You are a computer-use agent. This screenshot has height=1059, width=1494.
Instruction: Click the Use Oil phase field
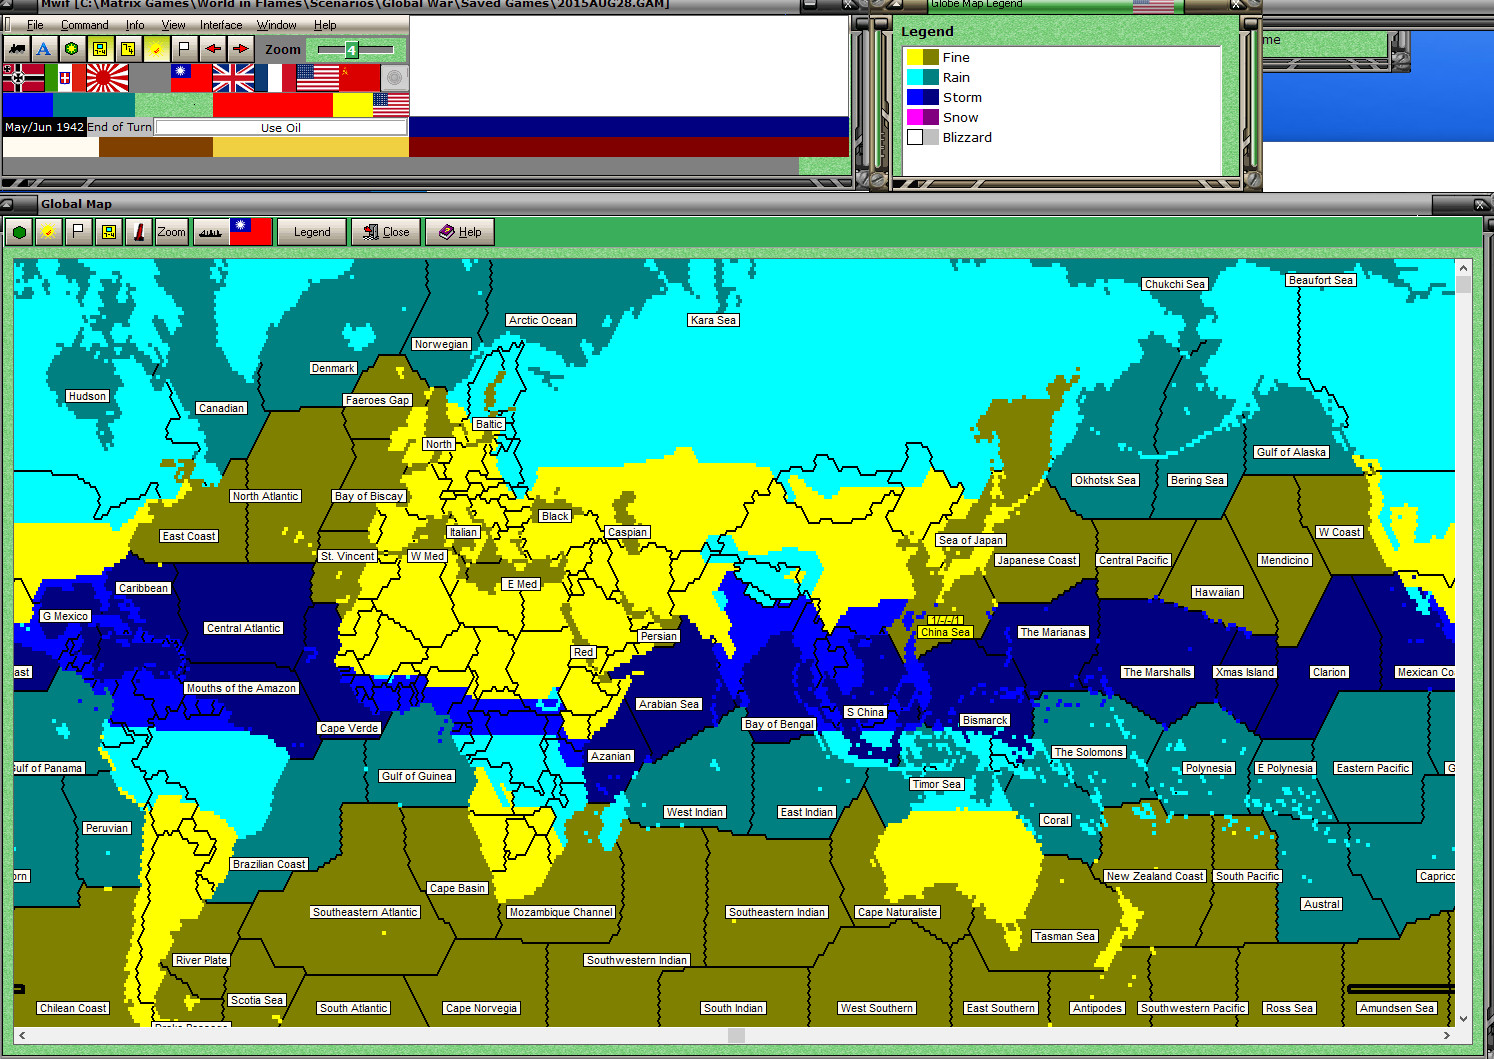pos(281,128)
